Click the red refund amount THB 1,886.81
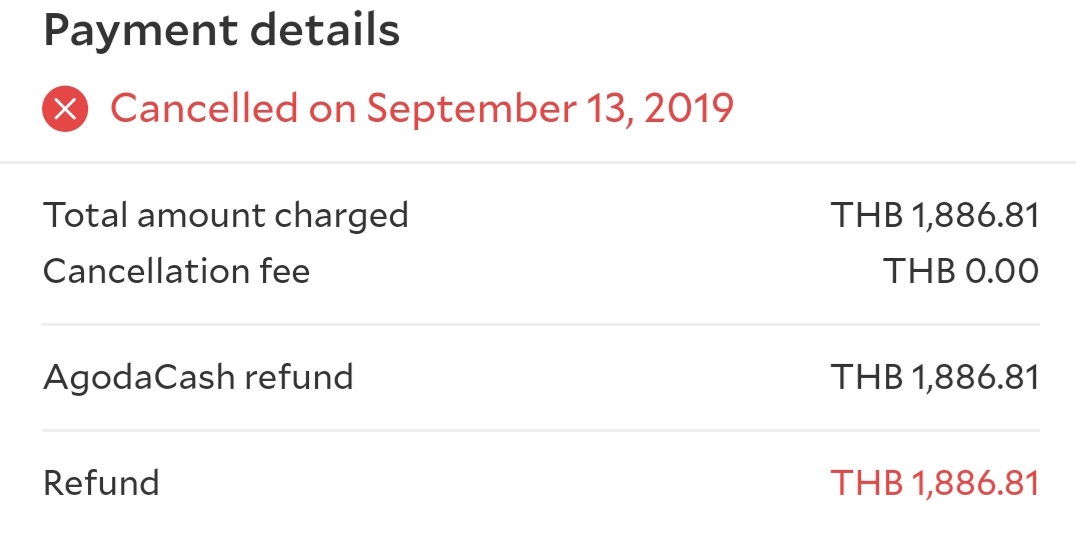 (935, 483)
